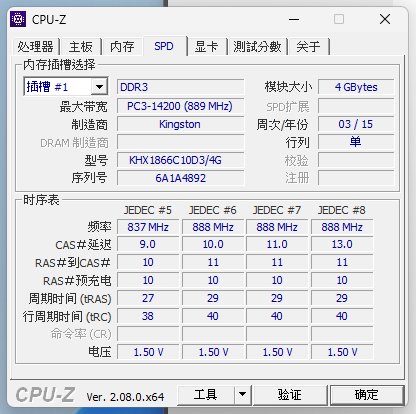Image resolution: width=416 pixels, height=414 pixels.
Task: Switch to the 主板 tab
Action: pos(81,46)
